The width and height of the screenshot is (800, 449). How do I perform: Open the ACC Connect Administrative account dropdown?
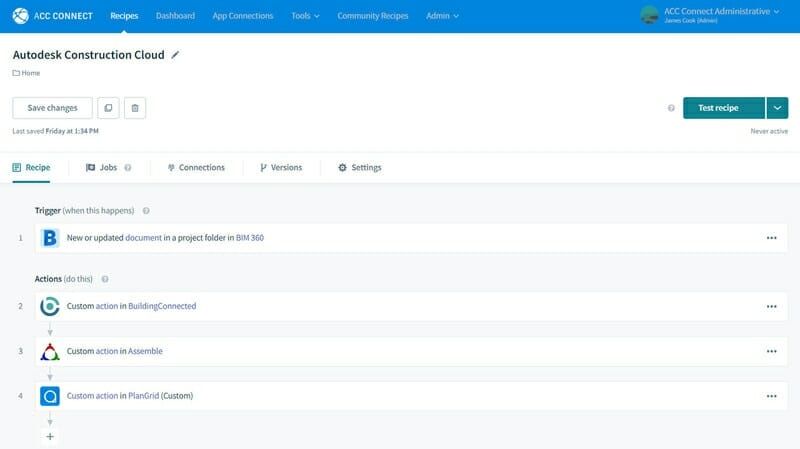pos(721,15)
